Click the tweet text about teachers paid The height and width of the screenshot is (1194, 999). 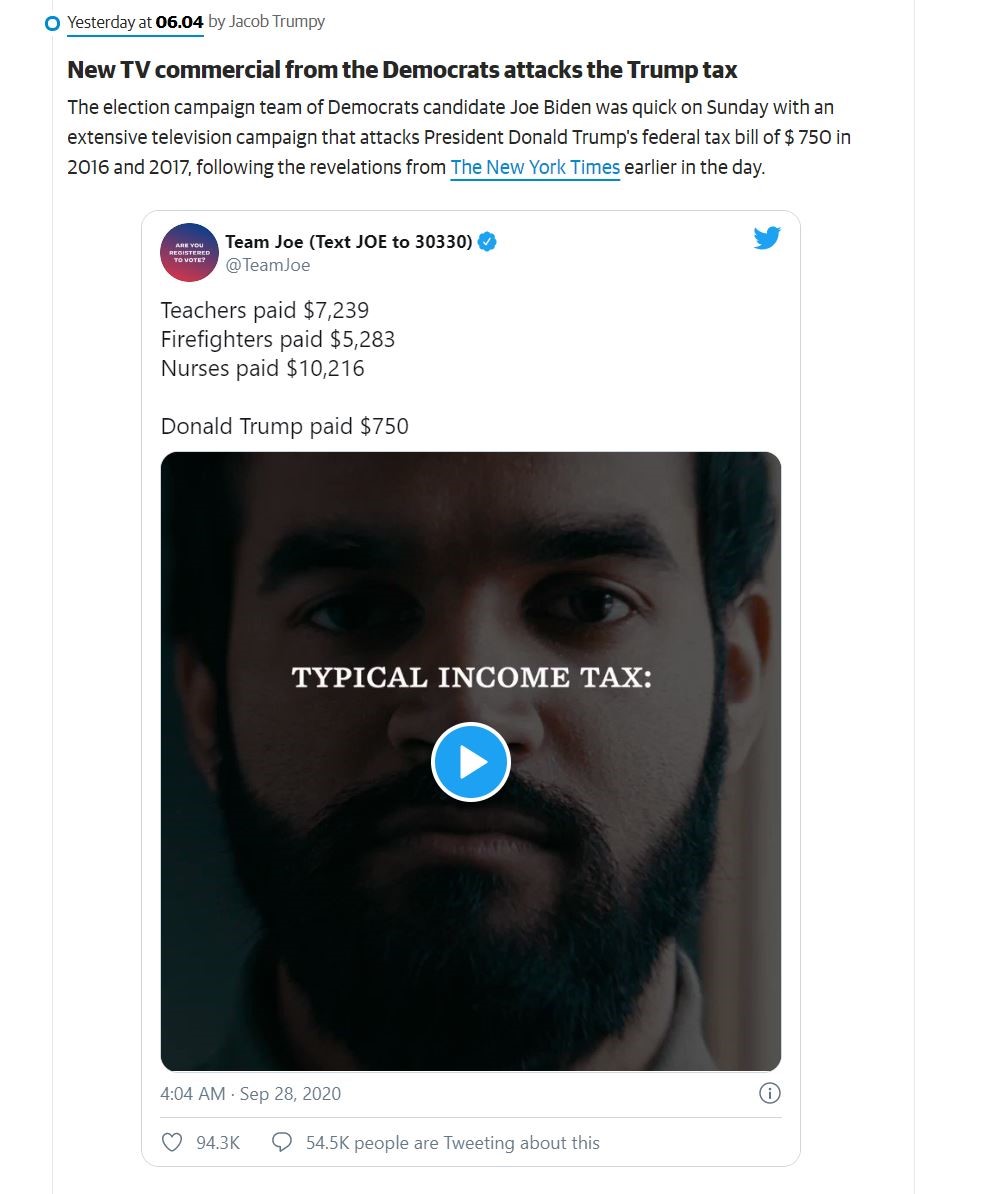265,311
